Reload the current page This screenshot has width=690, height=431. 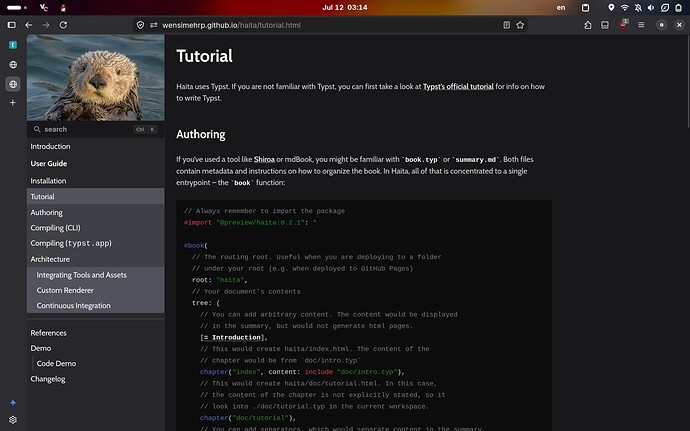[x=63, y=25]
